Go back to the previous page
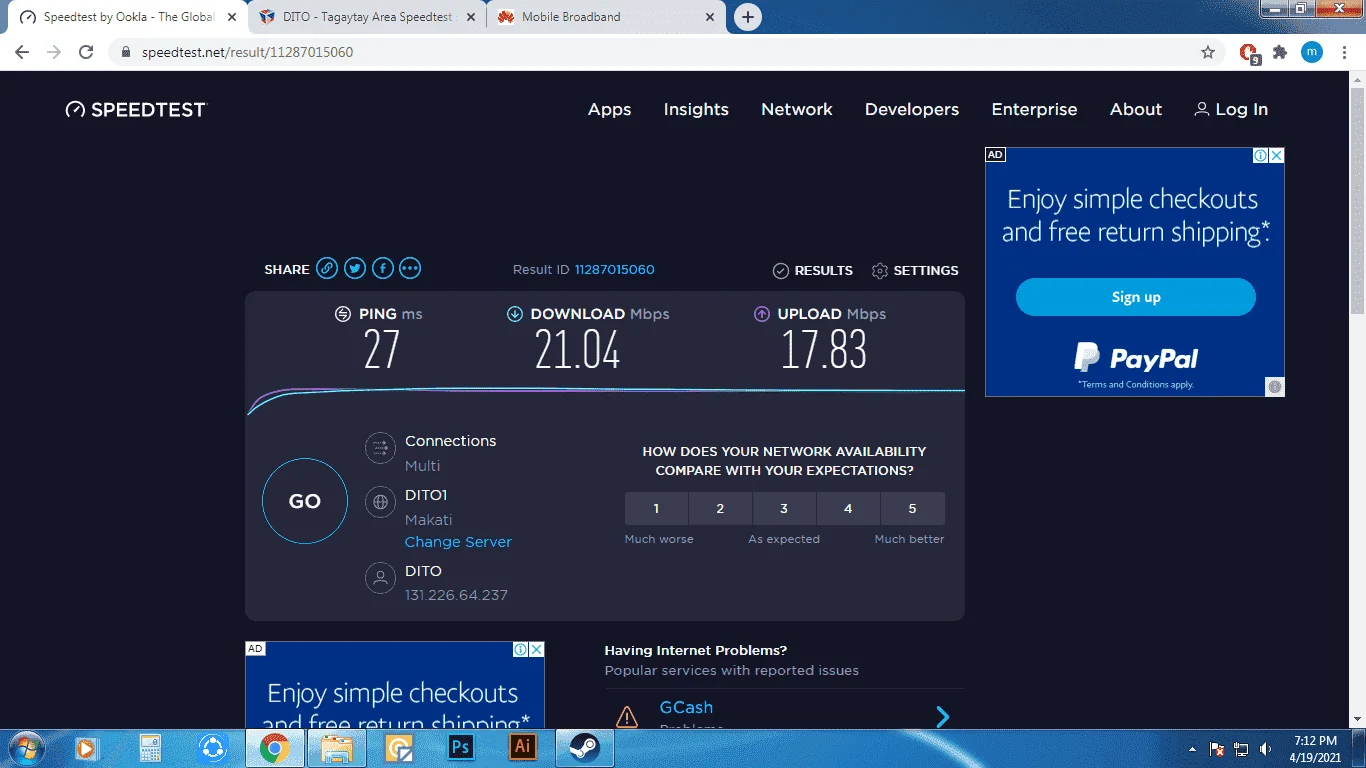The image size is (1366, 768). click(22, 52)
